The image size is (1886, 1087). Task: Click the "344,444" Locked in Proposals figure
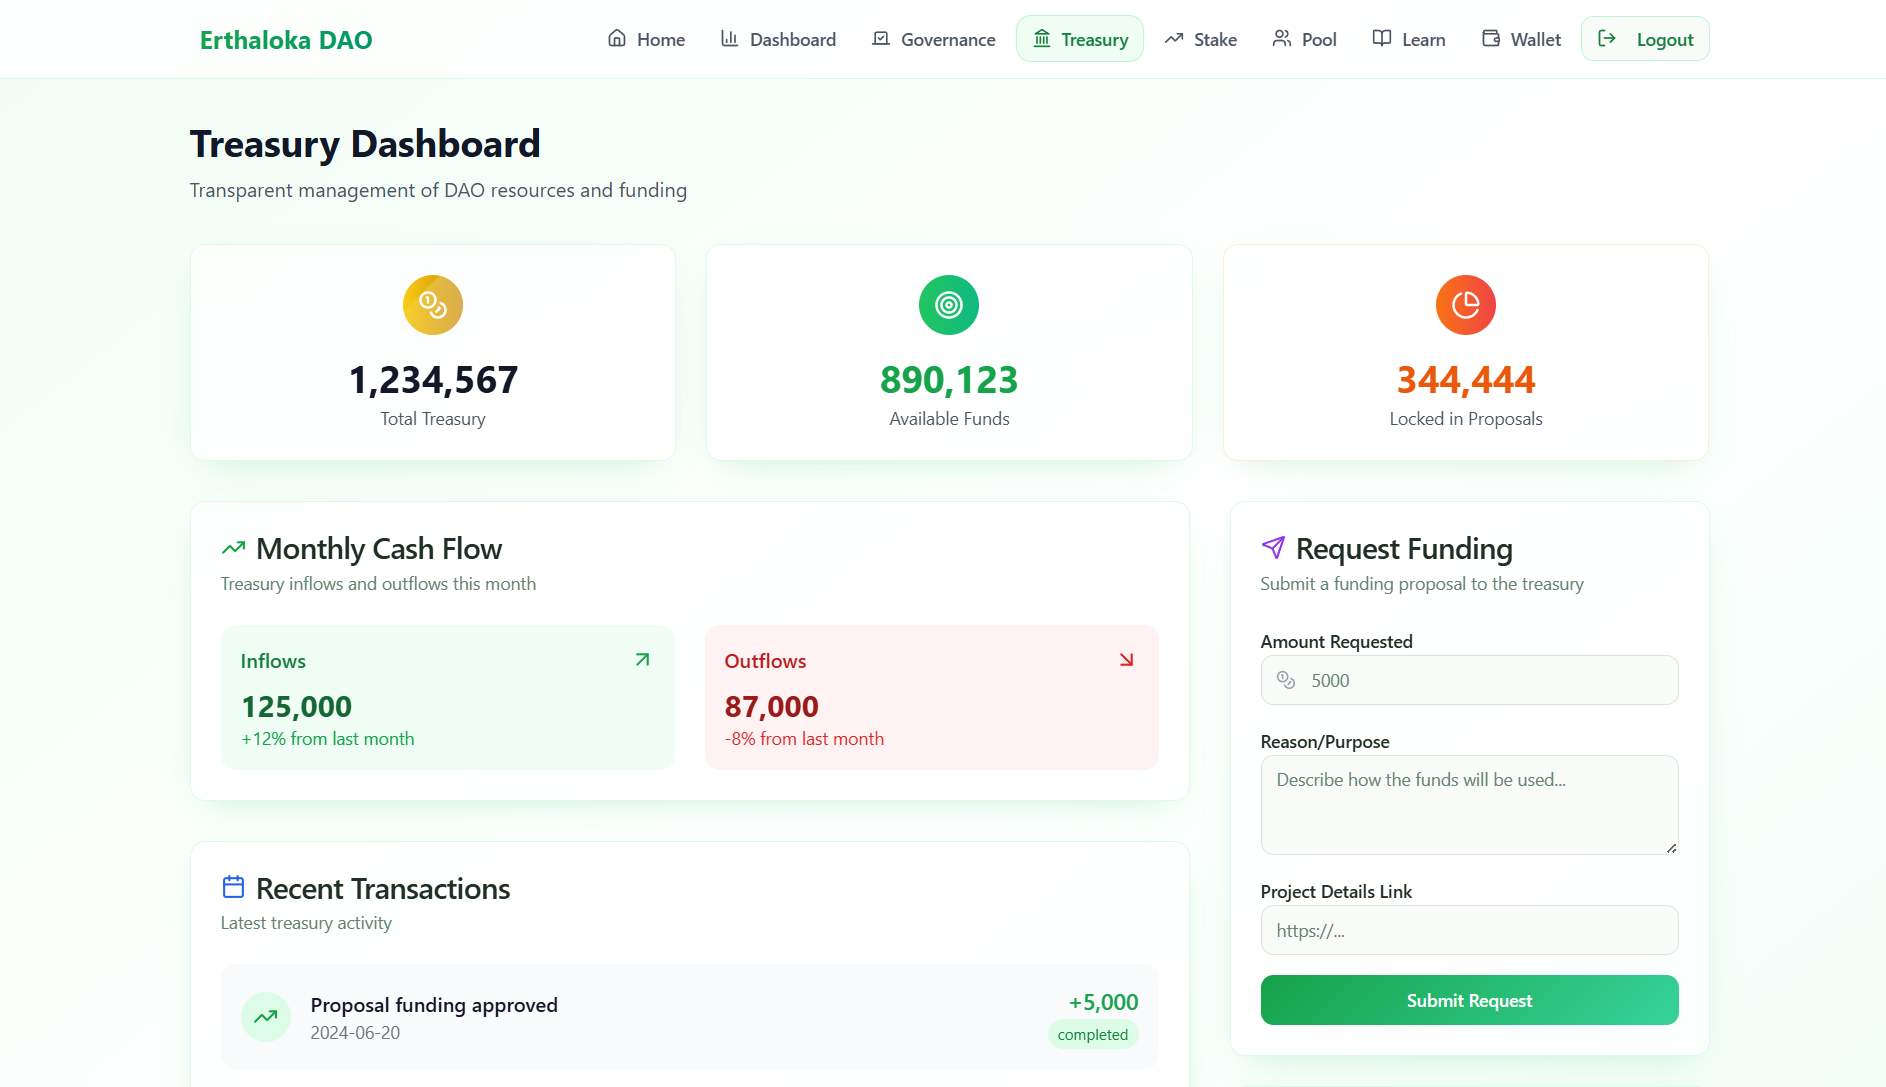pos(1466,380)
